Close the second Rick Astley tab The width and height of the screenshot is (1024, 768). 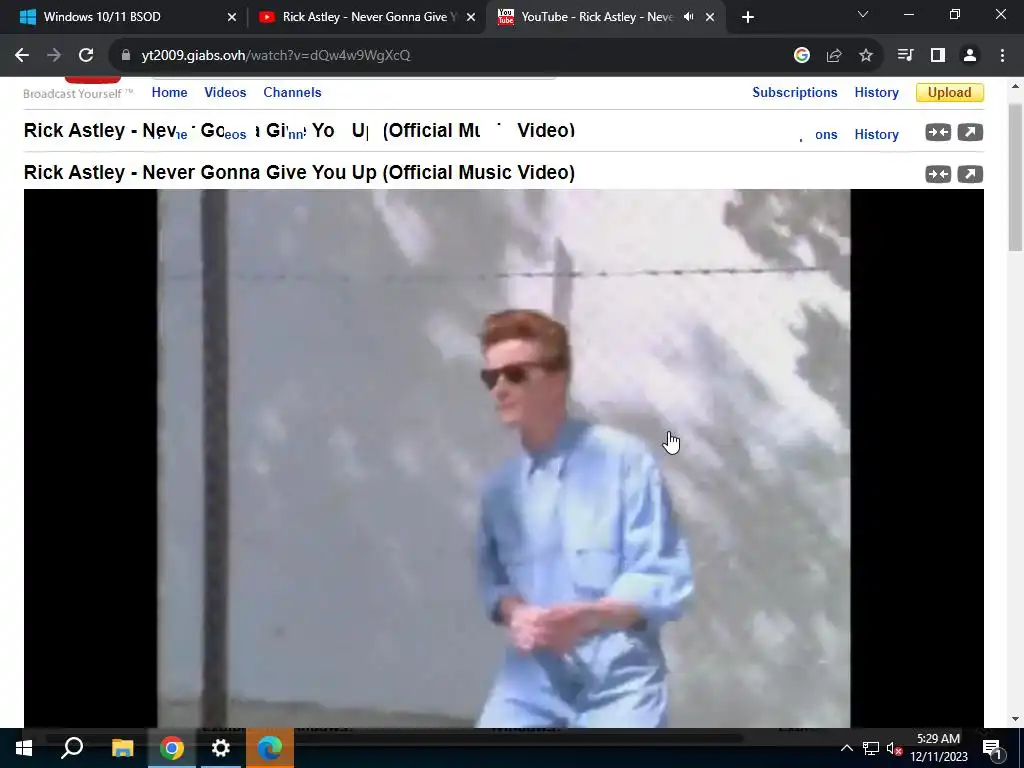pos(471,17)
